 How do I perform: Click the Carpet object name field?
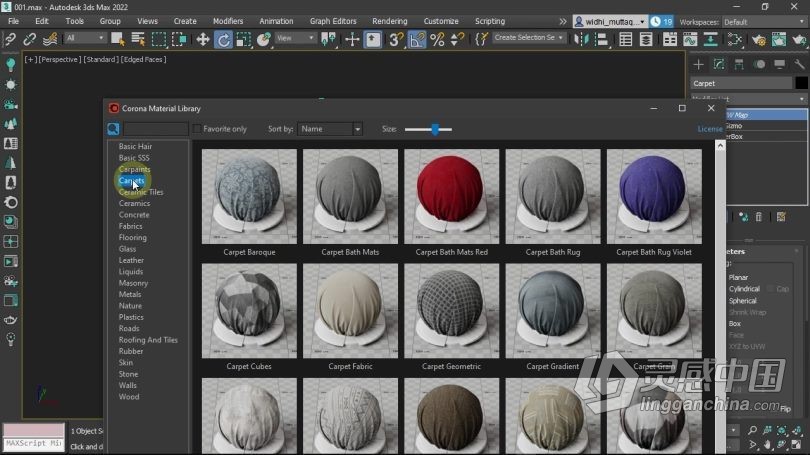coord(741,83)
